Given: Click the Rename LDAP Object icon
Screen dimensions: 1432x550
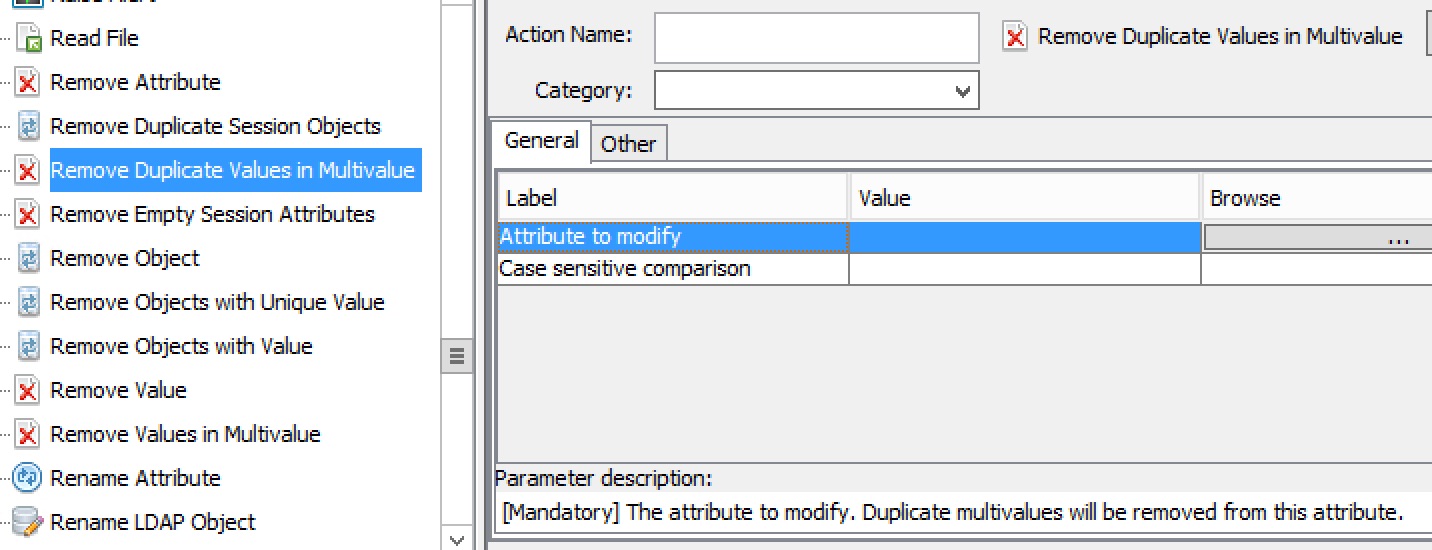Looking at the screenshot, I should pyautogui.click(x=27, y=523).
